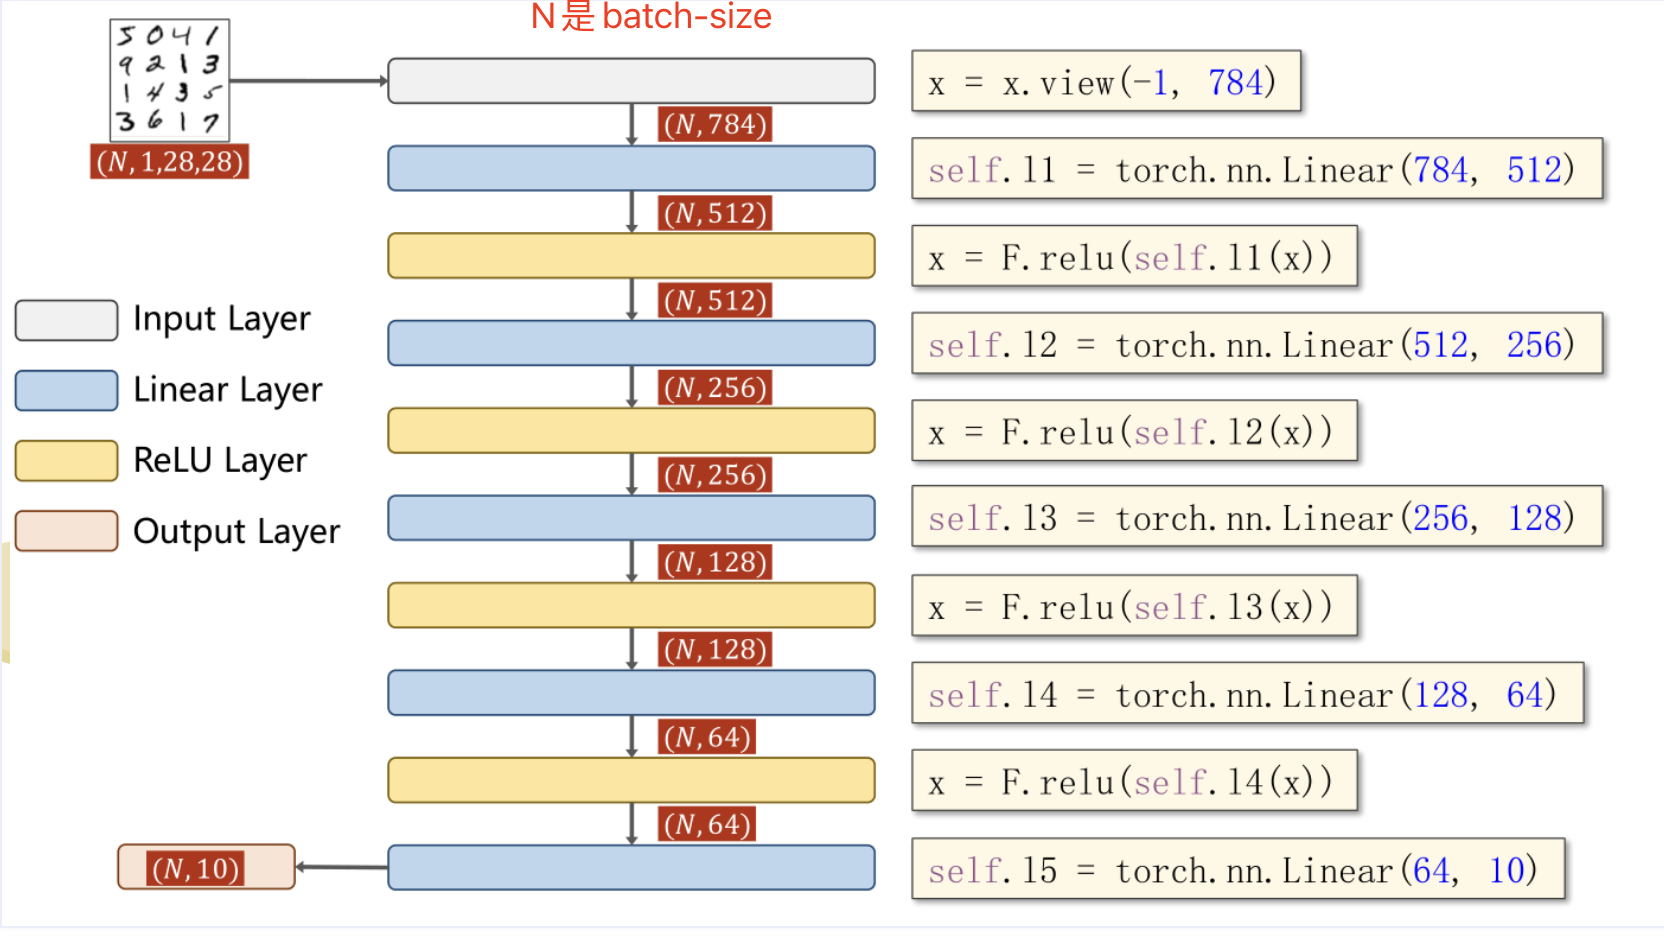Expand the (N,10) output dimension label
This screenshot has height=942, width=1664.
coord(196,867)
